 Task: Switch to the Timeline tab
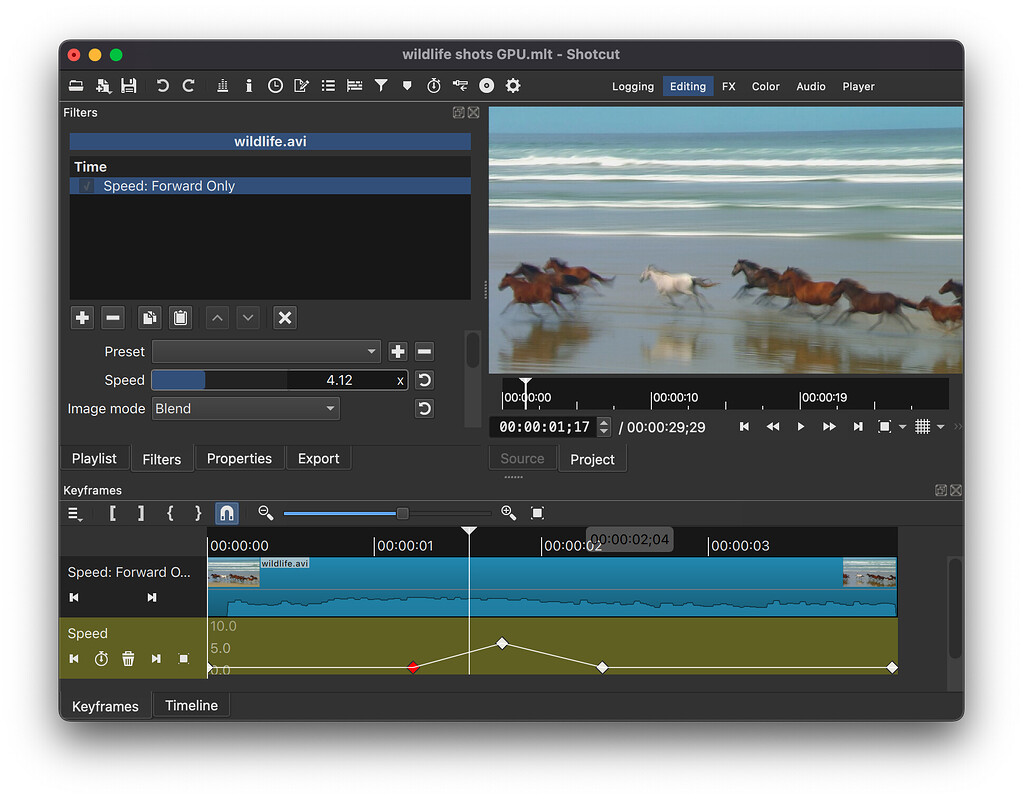[x=191, y=705]
